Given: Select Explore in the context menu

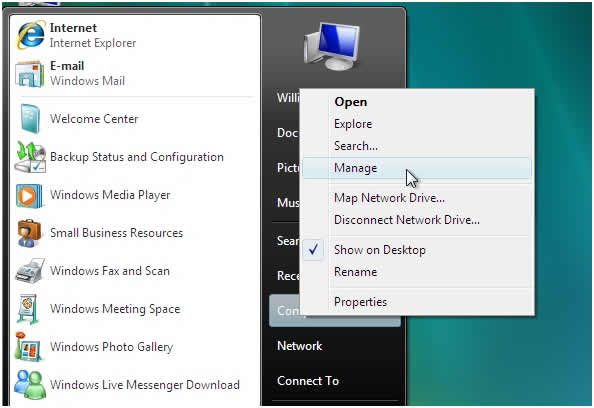Looking at the screenshot, I should 353,124.
